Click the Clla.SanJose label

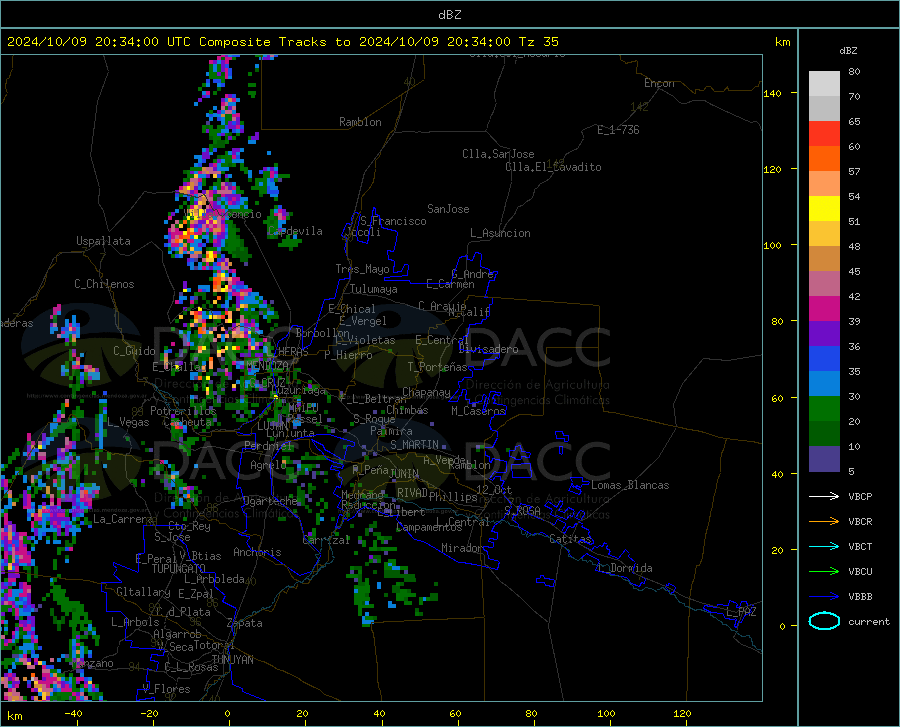498,154
